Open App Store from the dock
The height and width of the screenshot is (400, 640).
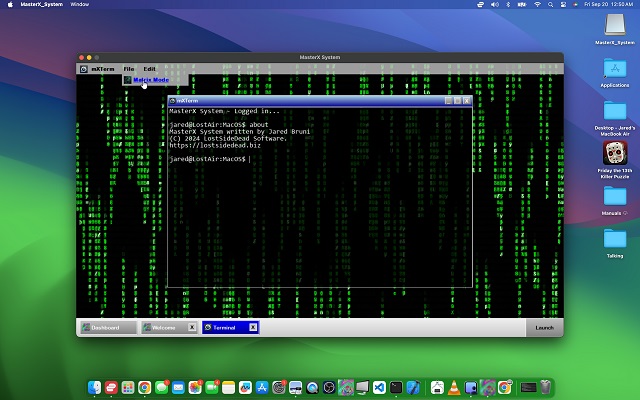(x=262, y=387)
